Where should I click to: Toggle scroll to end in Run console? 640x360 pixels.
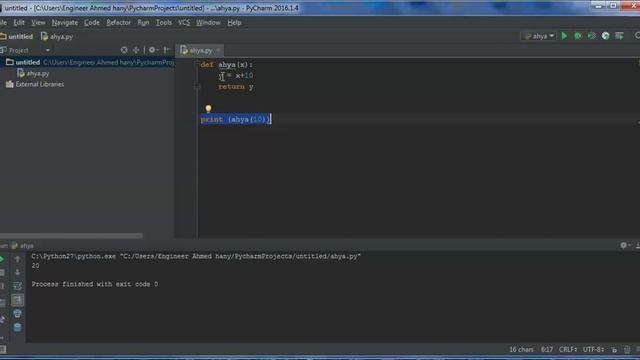(x=17, y=300)
